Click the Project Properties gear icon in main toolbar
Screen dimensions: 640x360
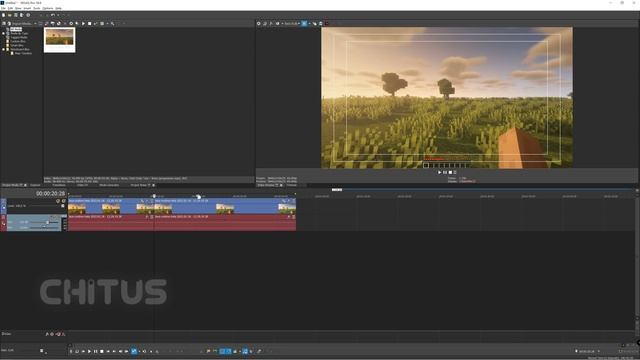(28, 15)
